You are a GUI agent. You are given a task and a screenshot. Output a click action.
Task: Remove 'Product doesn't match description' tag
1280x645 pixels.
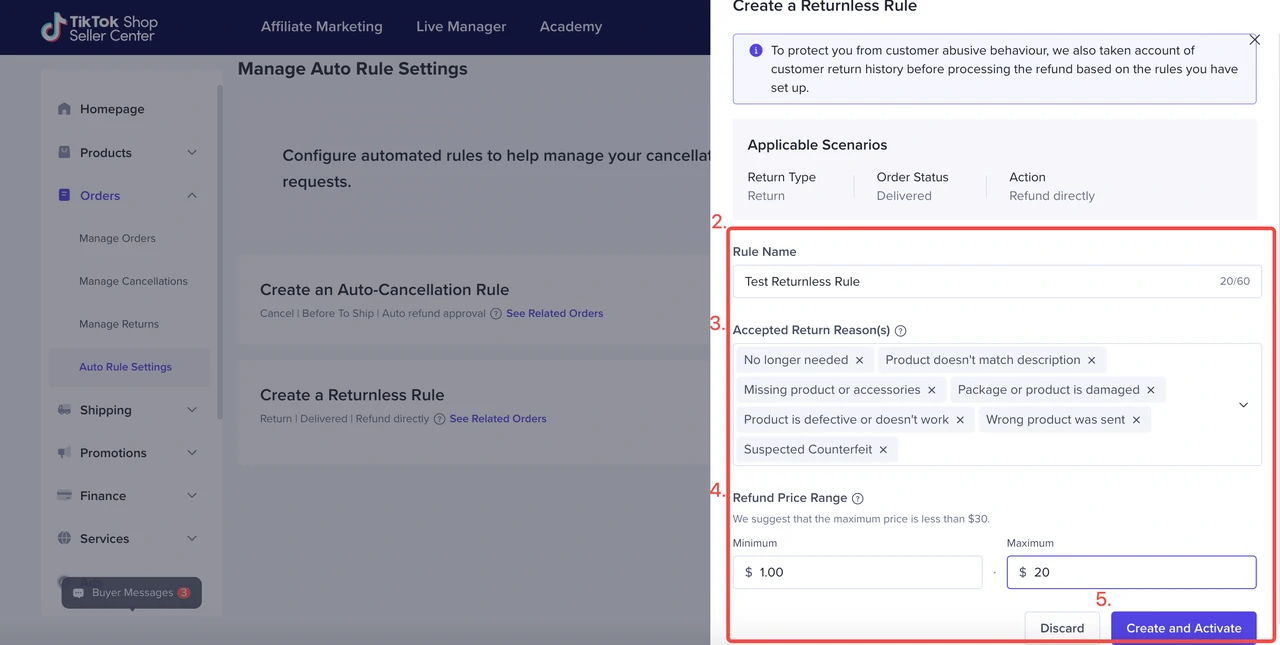point(1091,360)
